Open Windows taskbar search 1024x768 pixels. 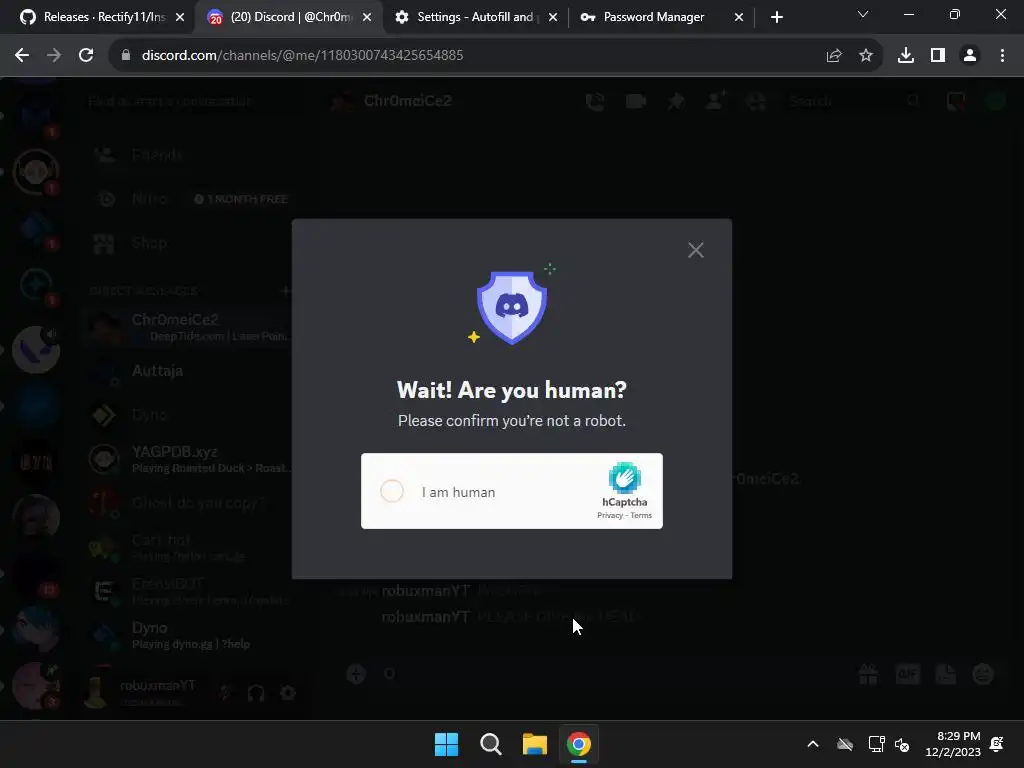coord(490,744)
